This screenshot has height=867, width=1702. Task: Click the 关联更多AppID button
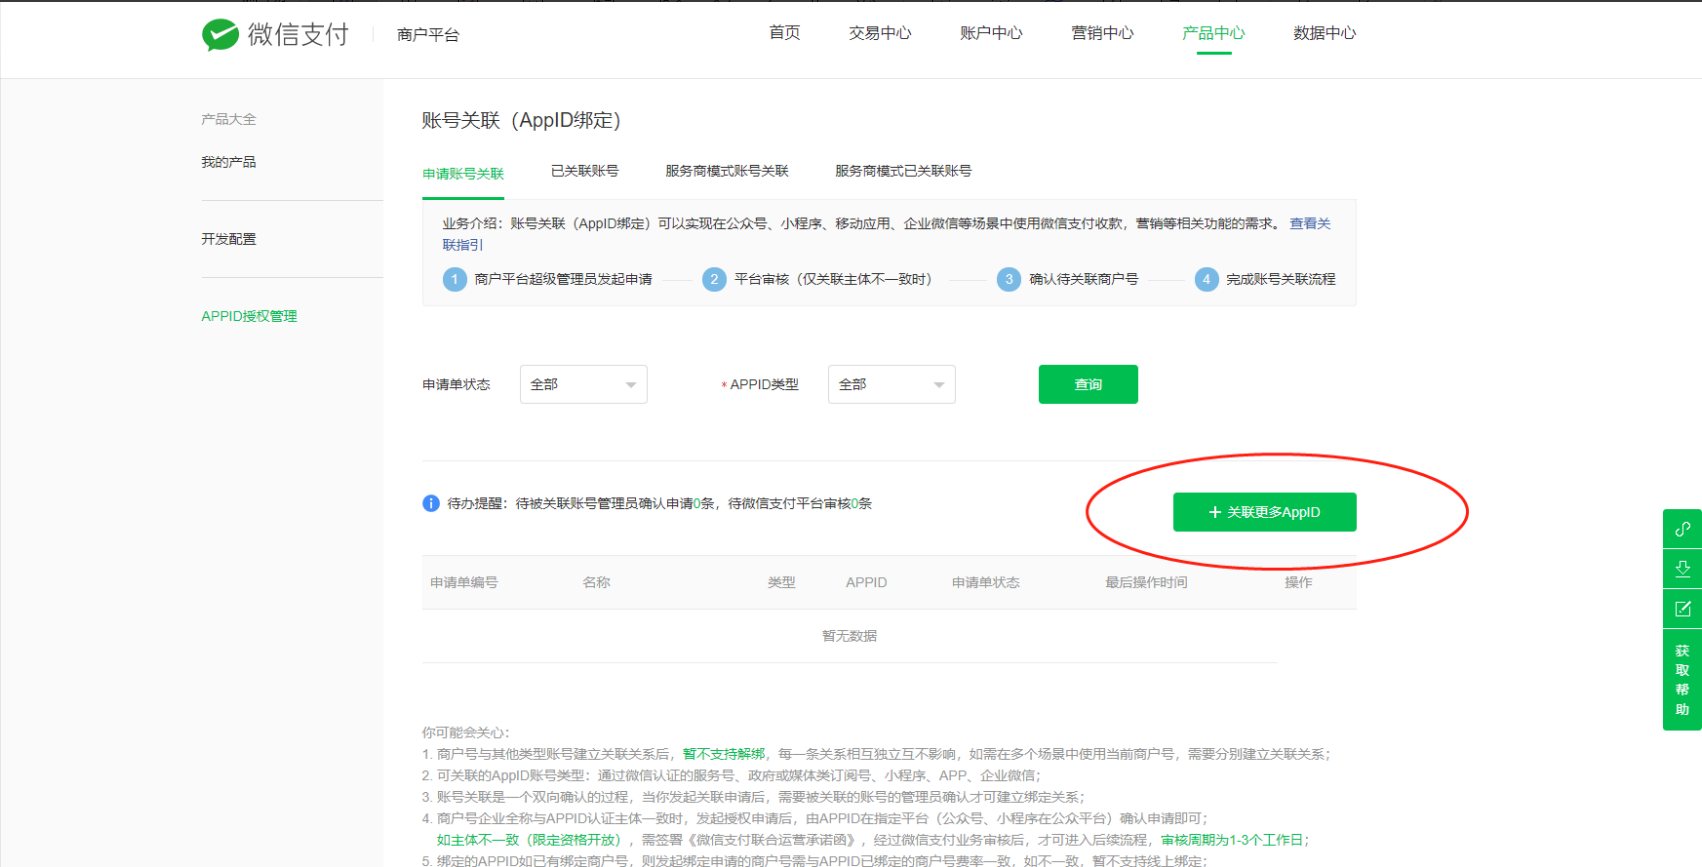click(1264, 512)
